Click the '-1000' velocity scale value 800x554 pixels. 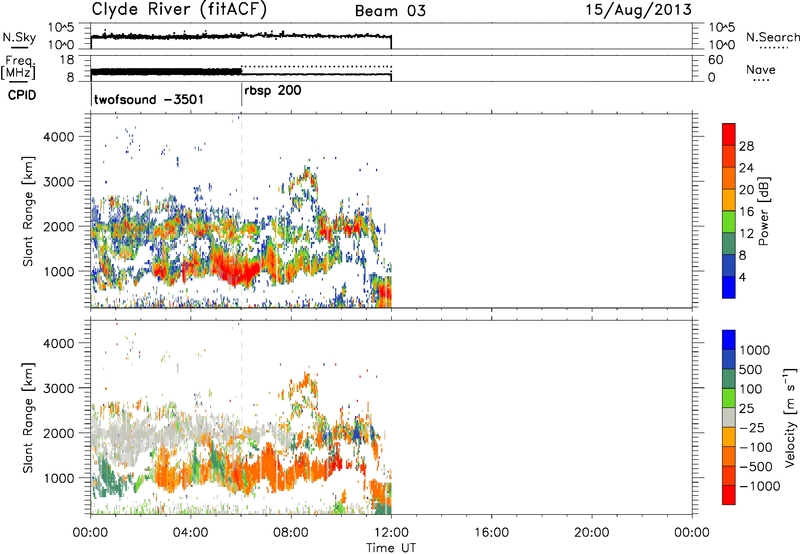760,486
